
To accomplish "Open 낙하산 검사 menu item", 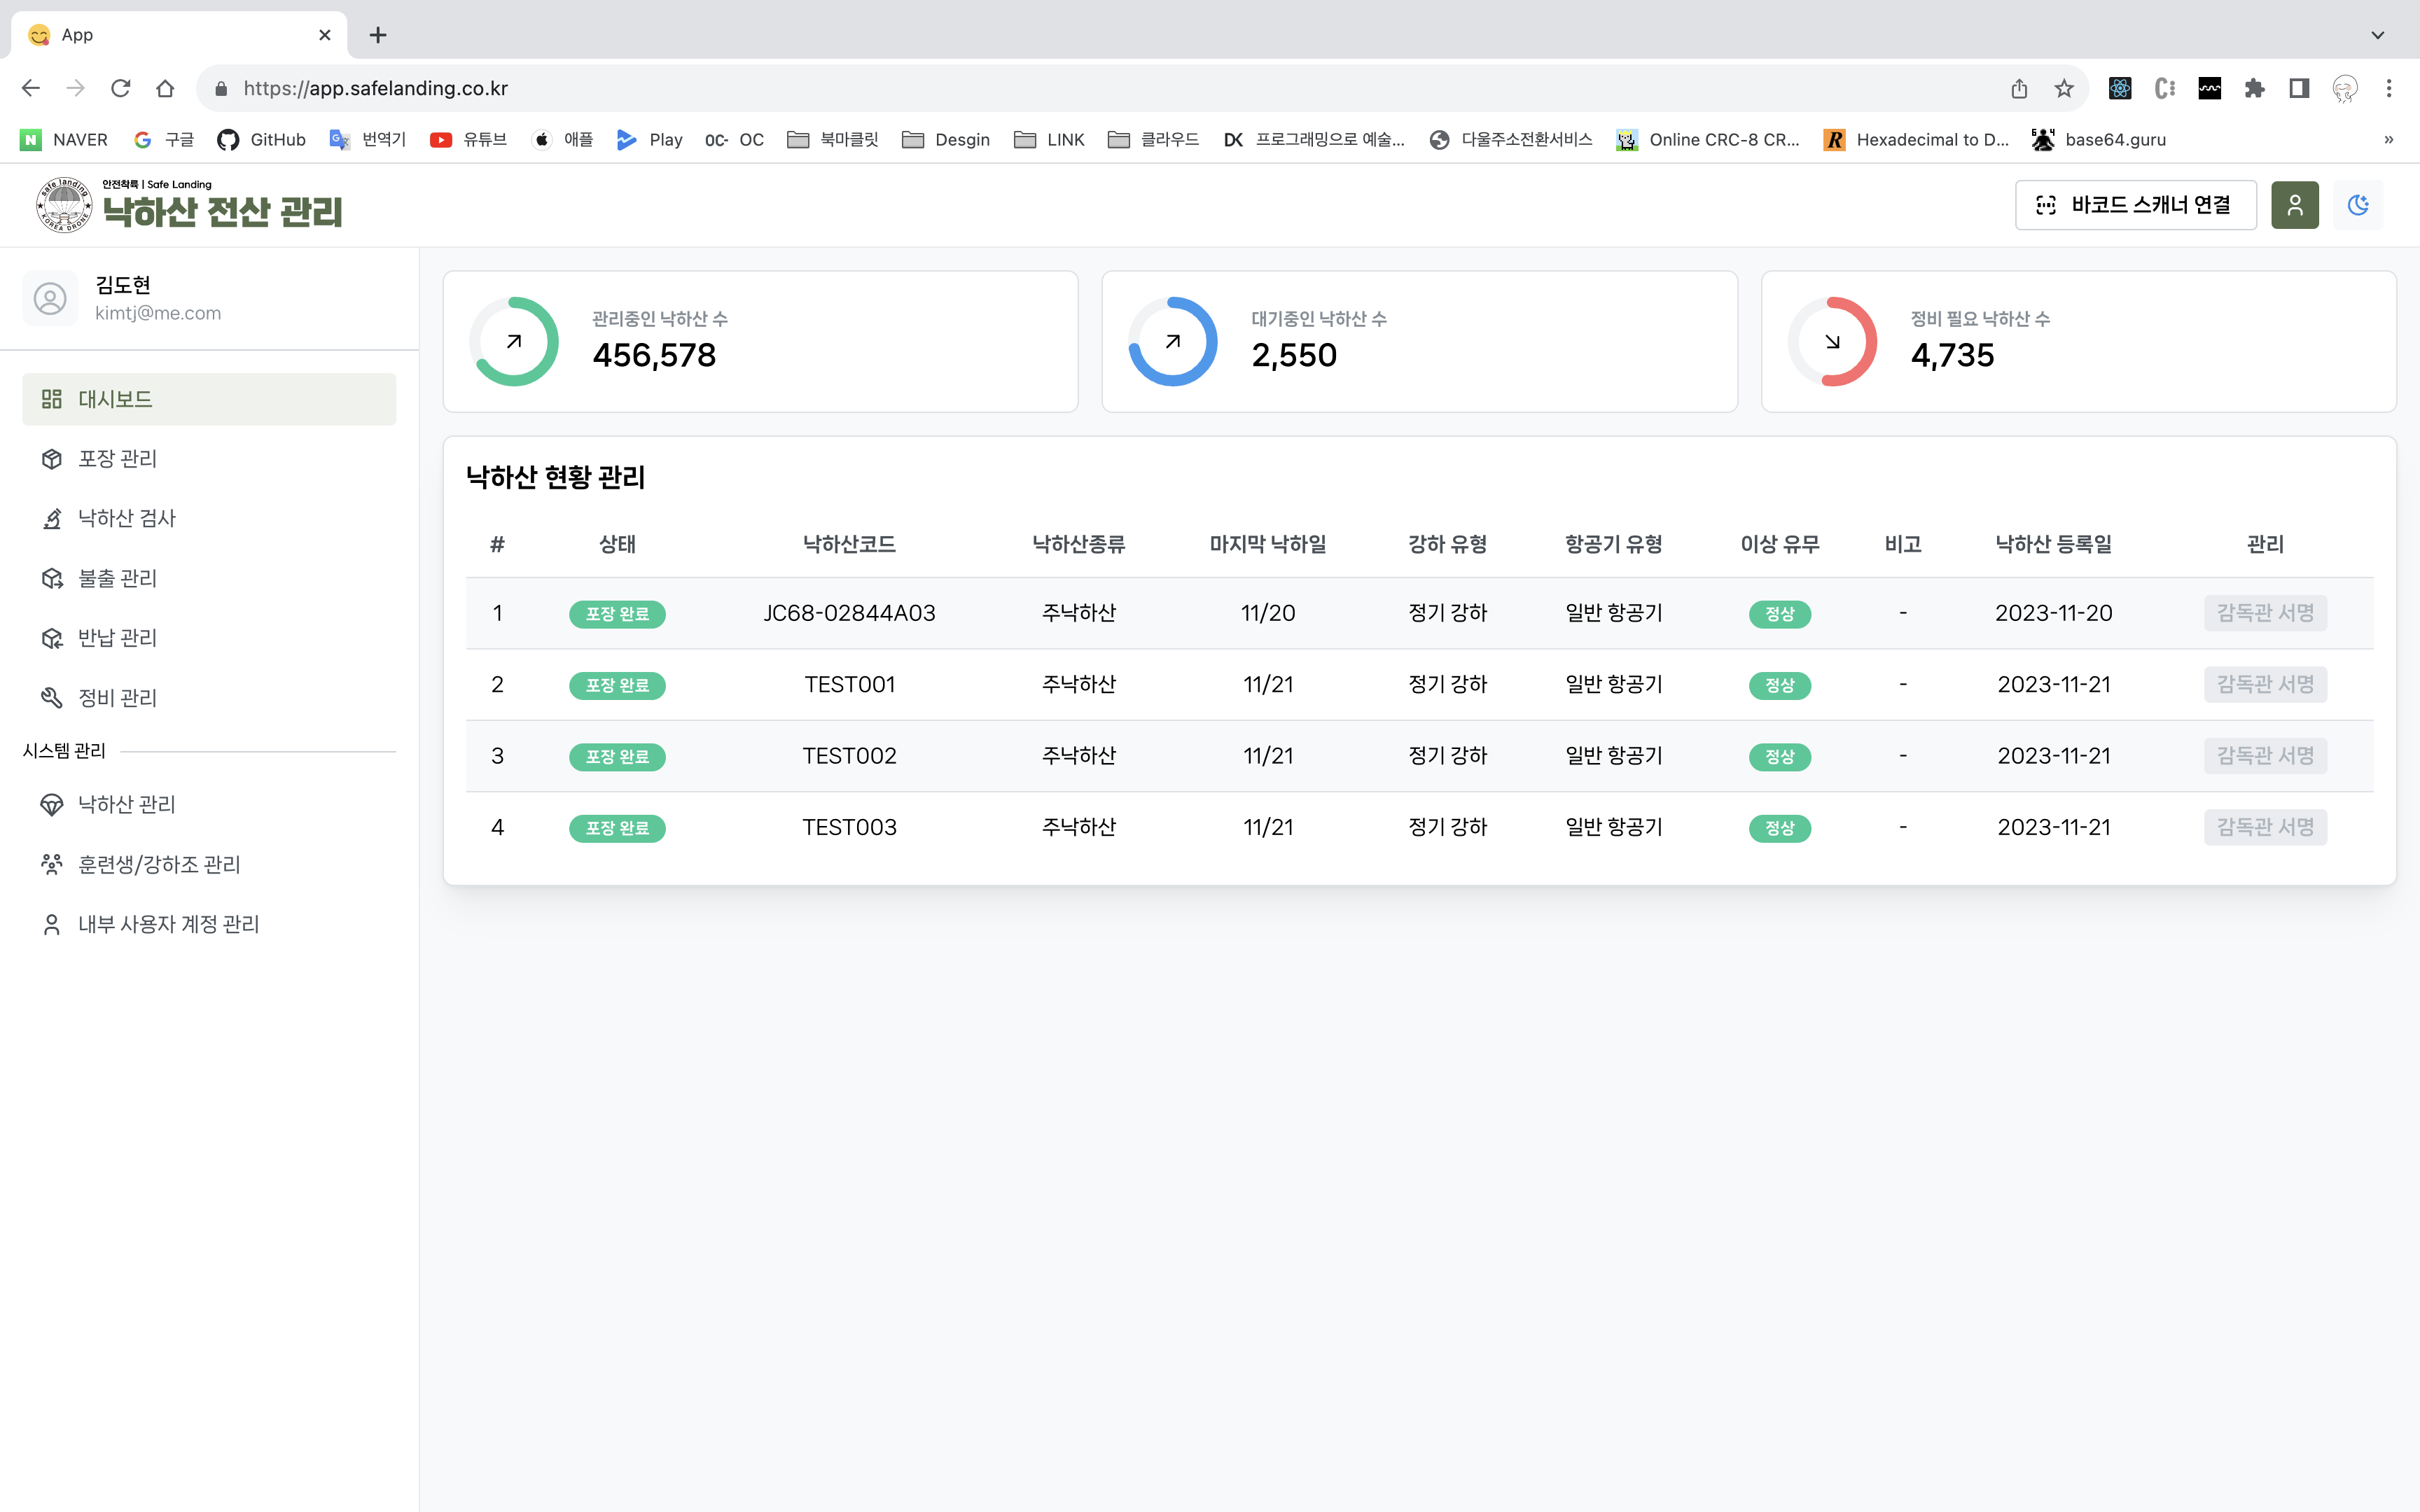I will coord(126,518).
